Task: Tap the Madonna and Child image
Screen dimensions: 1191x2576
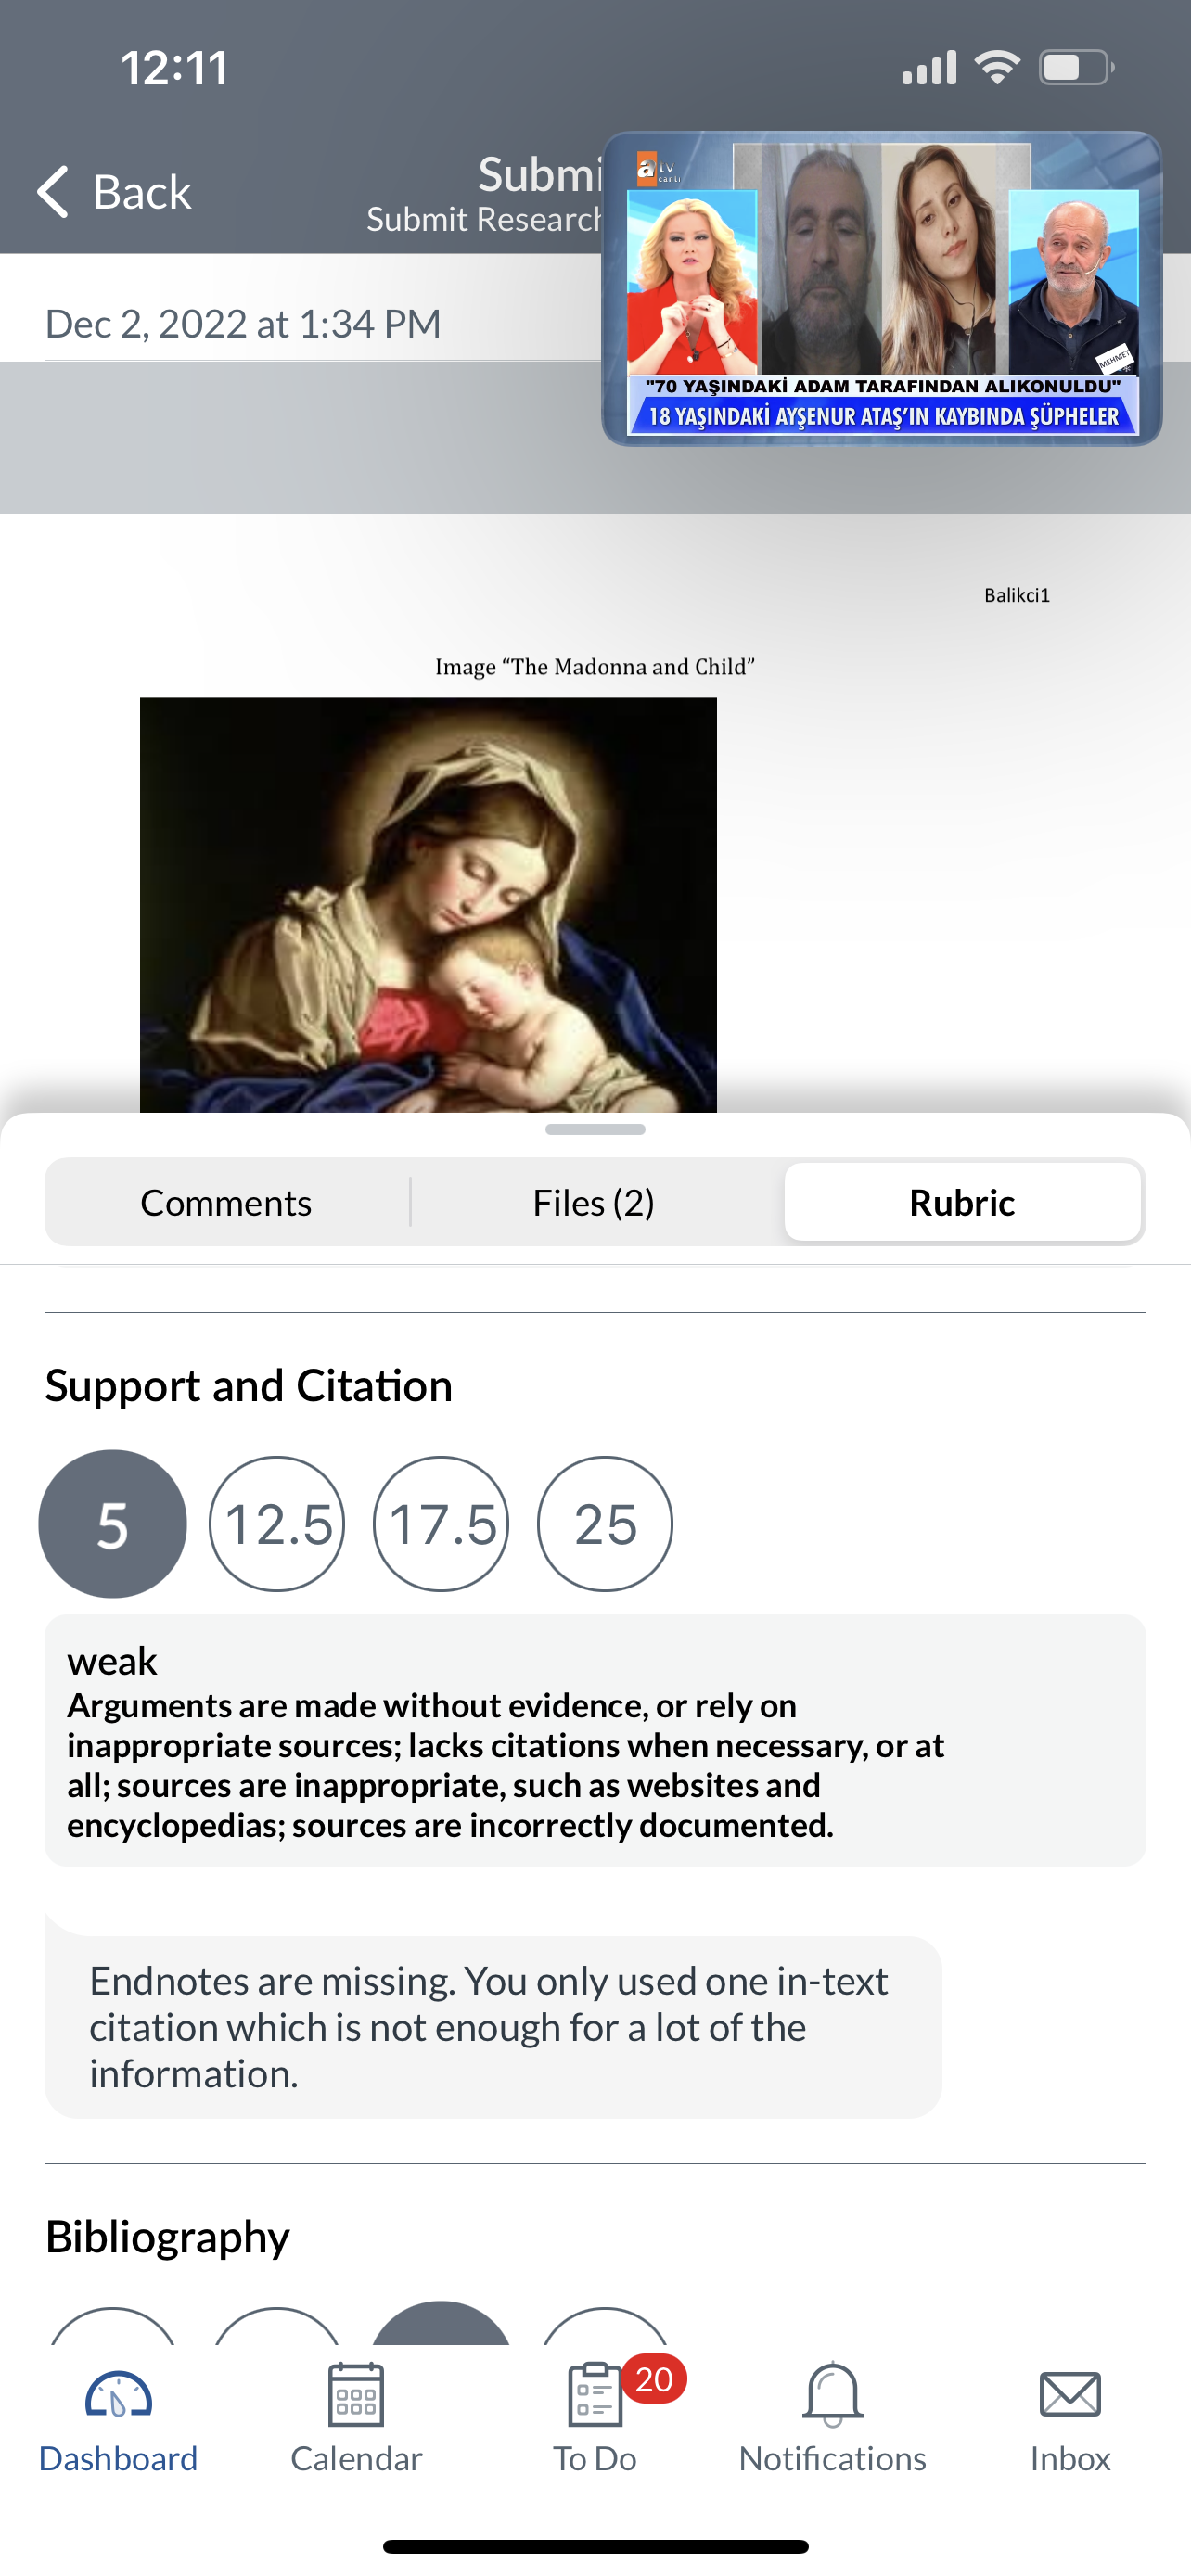Action: click(x=428, y=905)
